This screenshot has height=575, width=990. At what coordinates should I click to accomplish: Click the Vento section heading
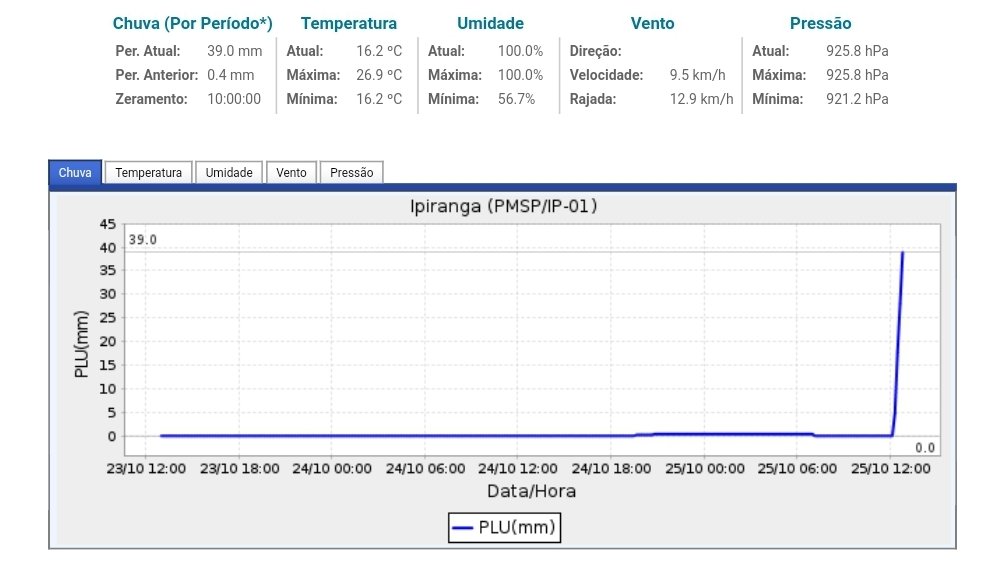coord(652,23)
